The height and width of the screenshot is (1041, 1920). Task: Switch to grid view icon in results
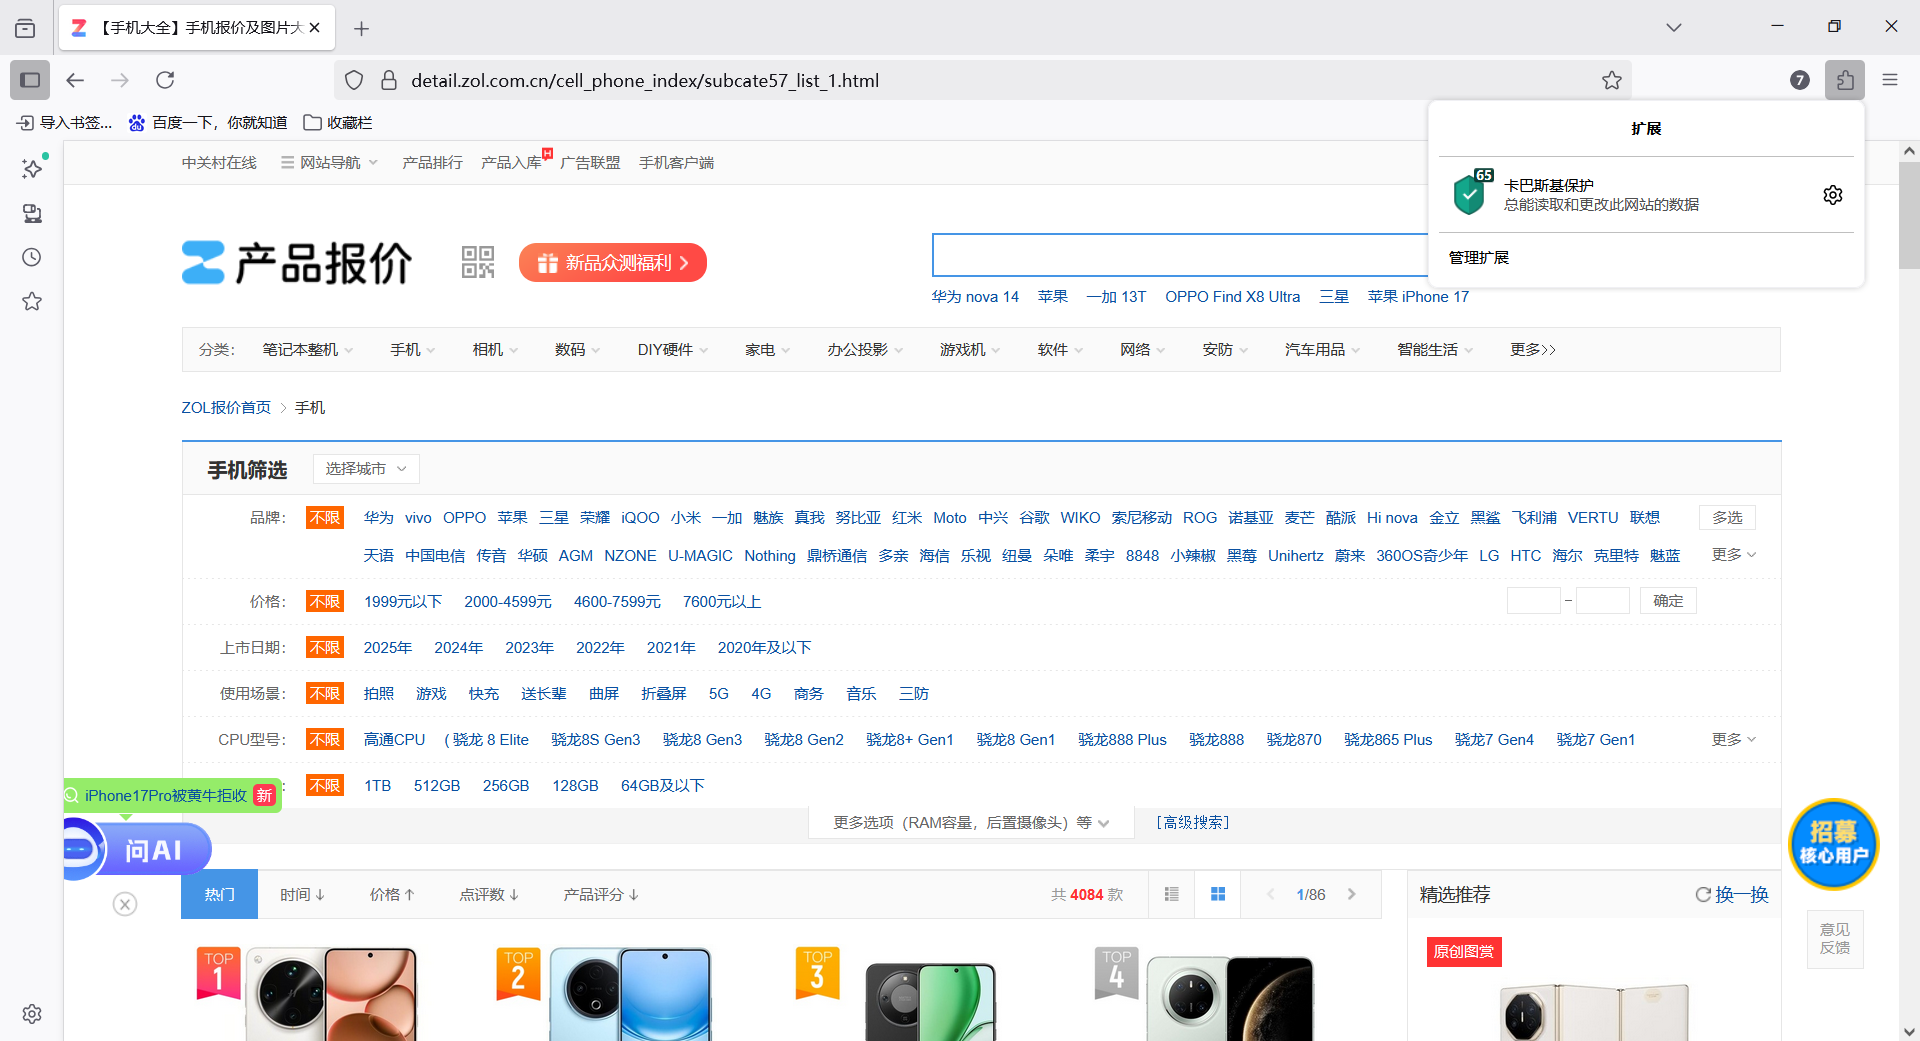(x=1217, y=894)
